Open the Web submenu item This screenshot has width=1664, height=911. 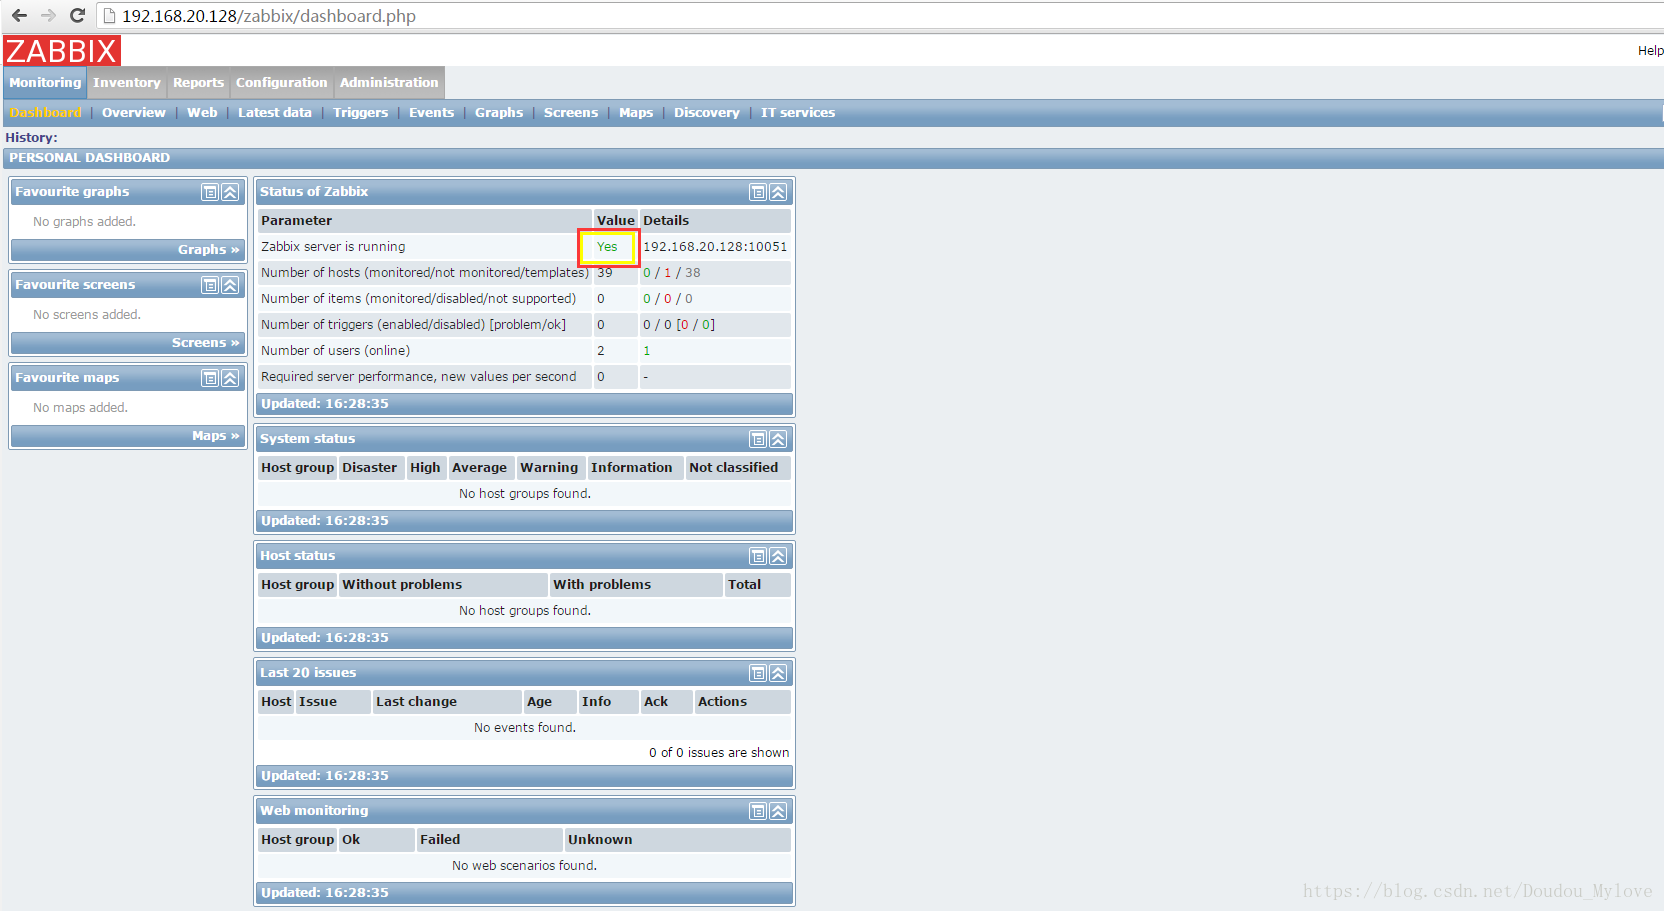coord(202,113)
